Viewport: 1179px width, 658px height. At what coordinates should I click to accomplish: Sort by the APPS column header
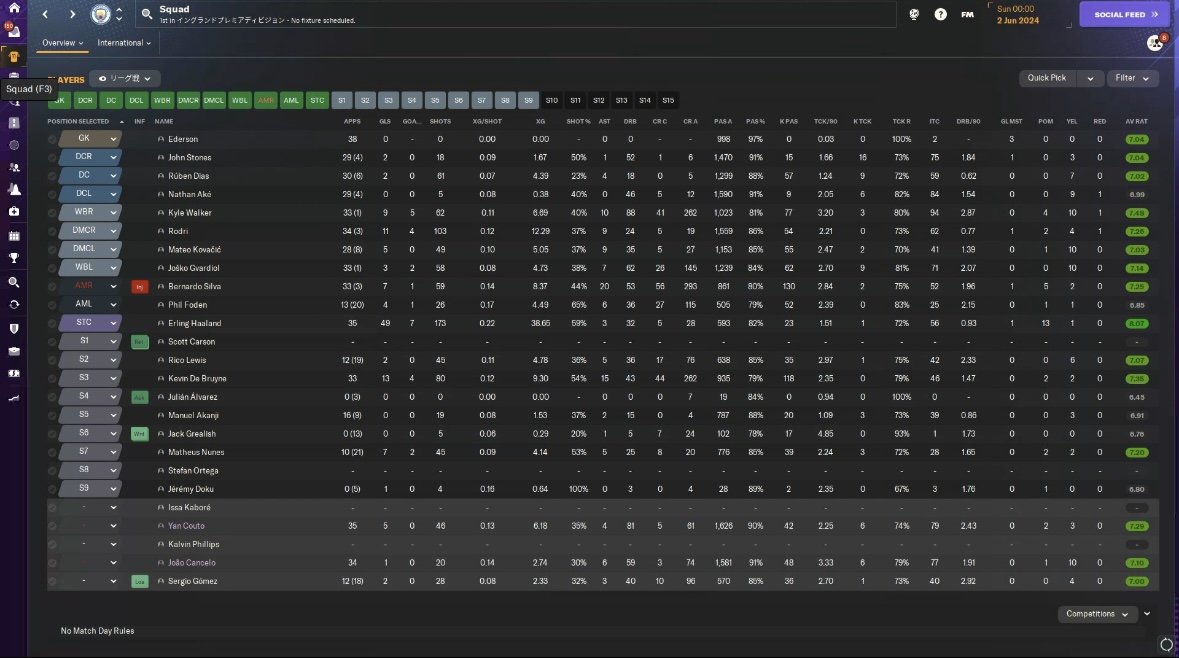(352, 121)
